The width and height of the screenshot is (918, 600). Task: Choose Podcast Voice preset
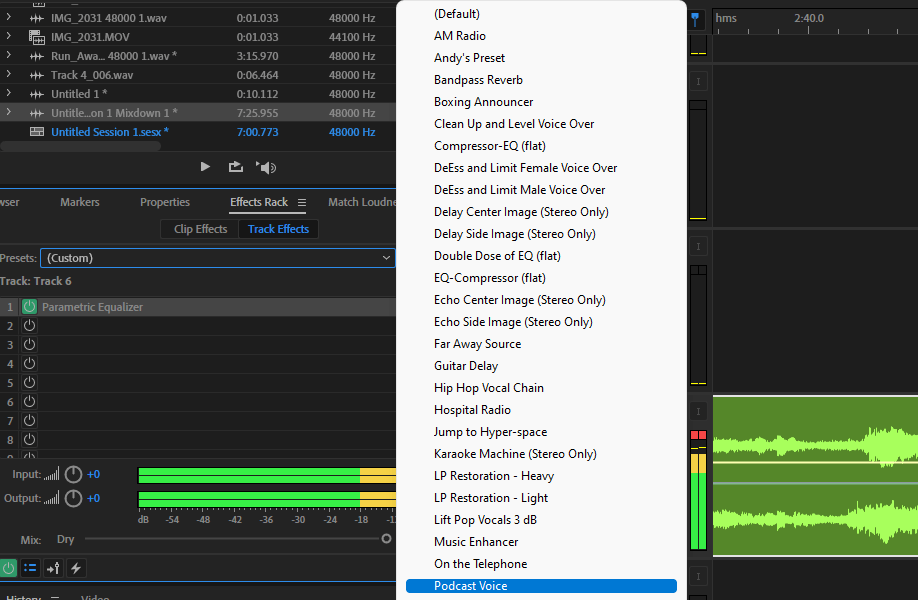point(541,586)
